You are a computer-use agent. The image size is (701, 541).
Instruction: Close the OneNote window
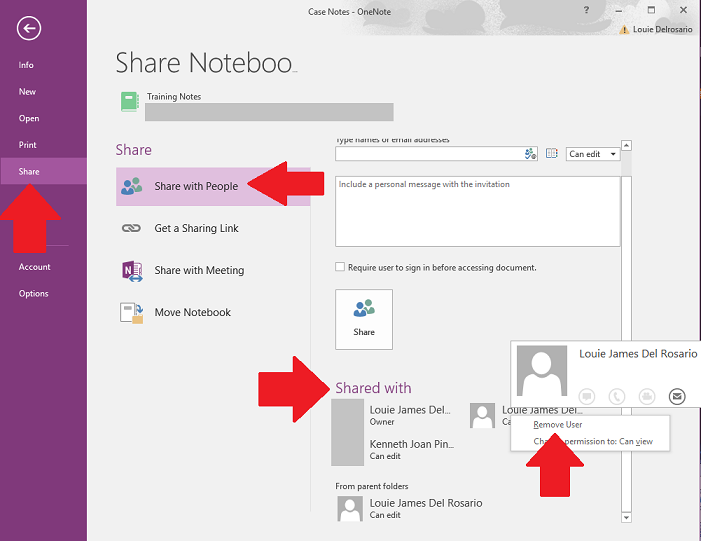[683, 10]
